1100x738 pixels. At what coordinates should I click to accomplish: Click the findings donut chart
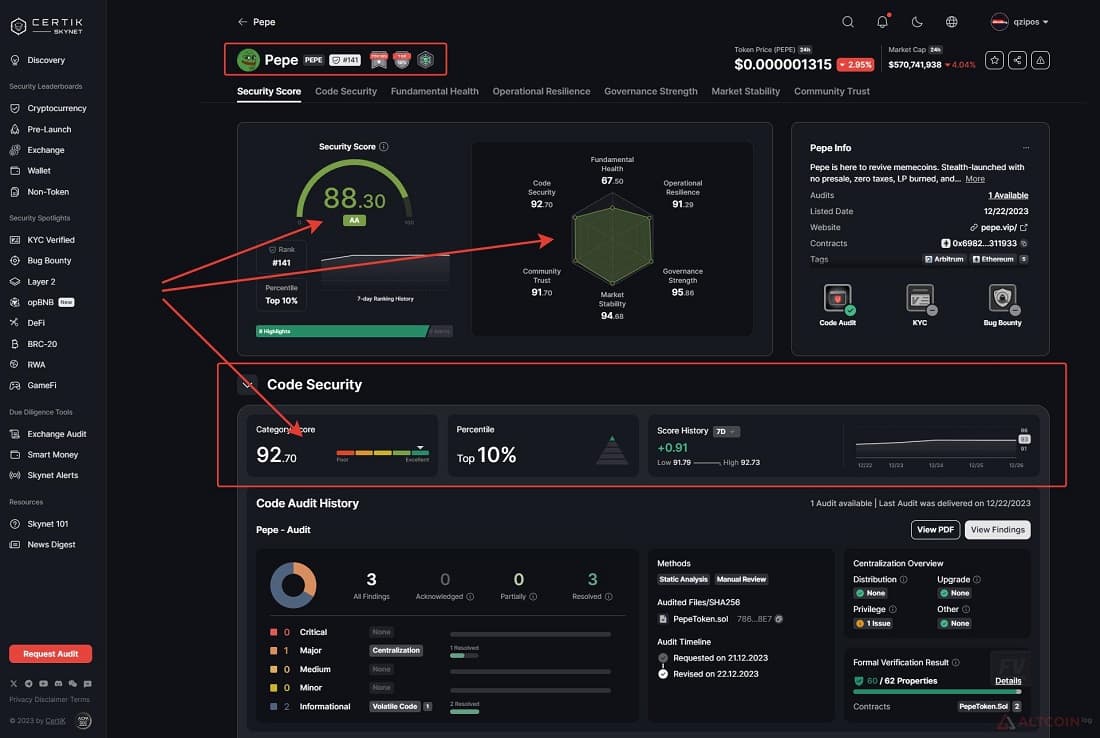pos(293,584)
